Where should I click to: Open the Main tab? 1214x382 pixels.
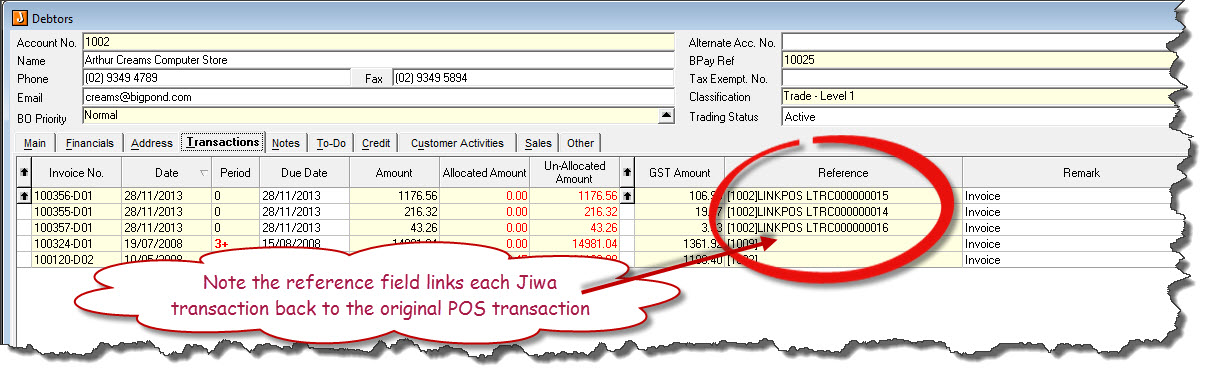[35, 143]
